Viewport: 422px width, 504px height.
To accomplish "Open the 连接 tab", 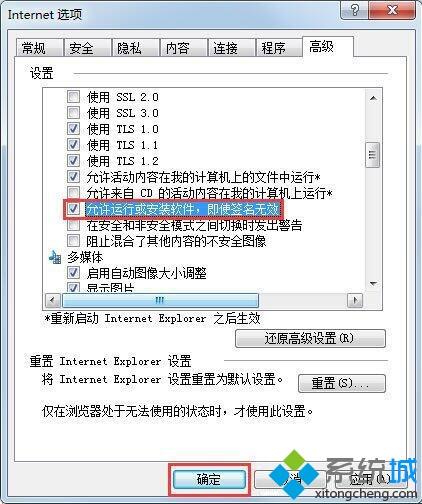I will point(231,48).
